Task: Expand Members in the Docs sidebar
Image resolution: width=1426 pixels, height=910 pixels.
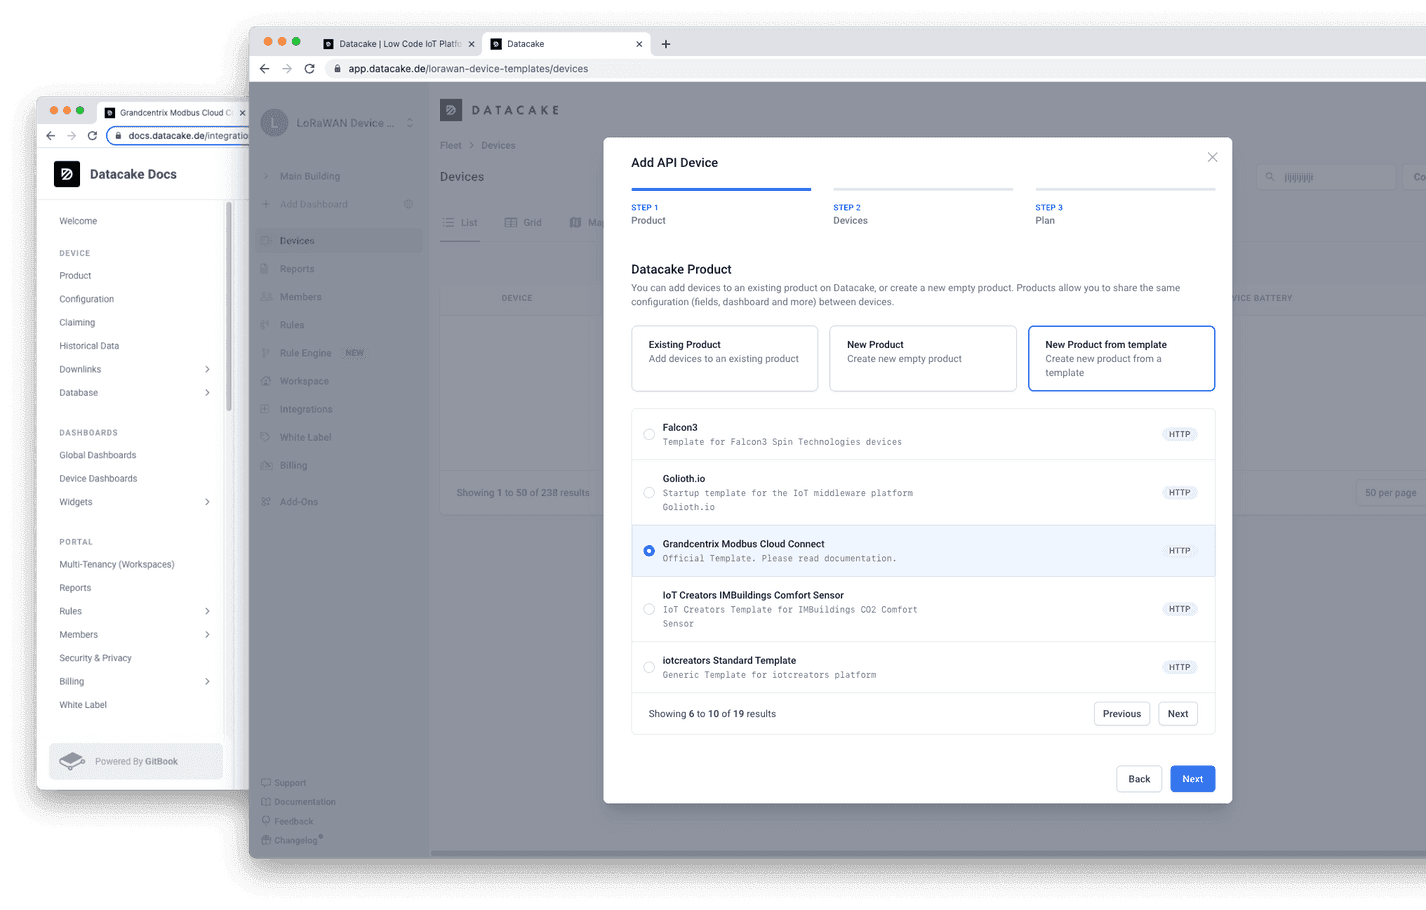Action: pos(207,635)
